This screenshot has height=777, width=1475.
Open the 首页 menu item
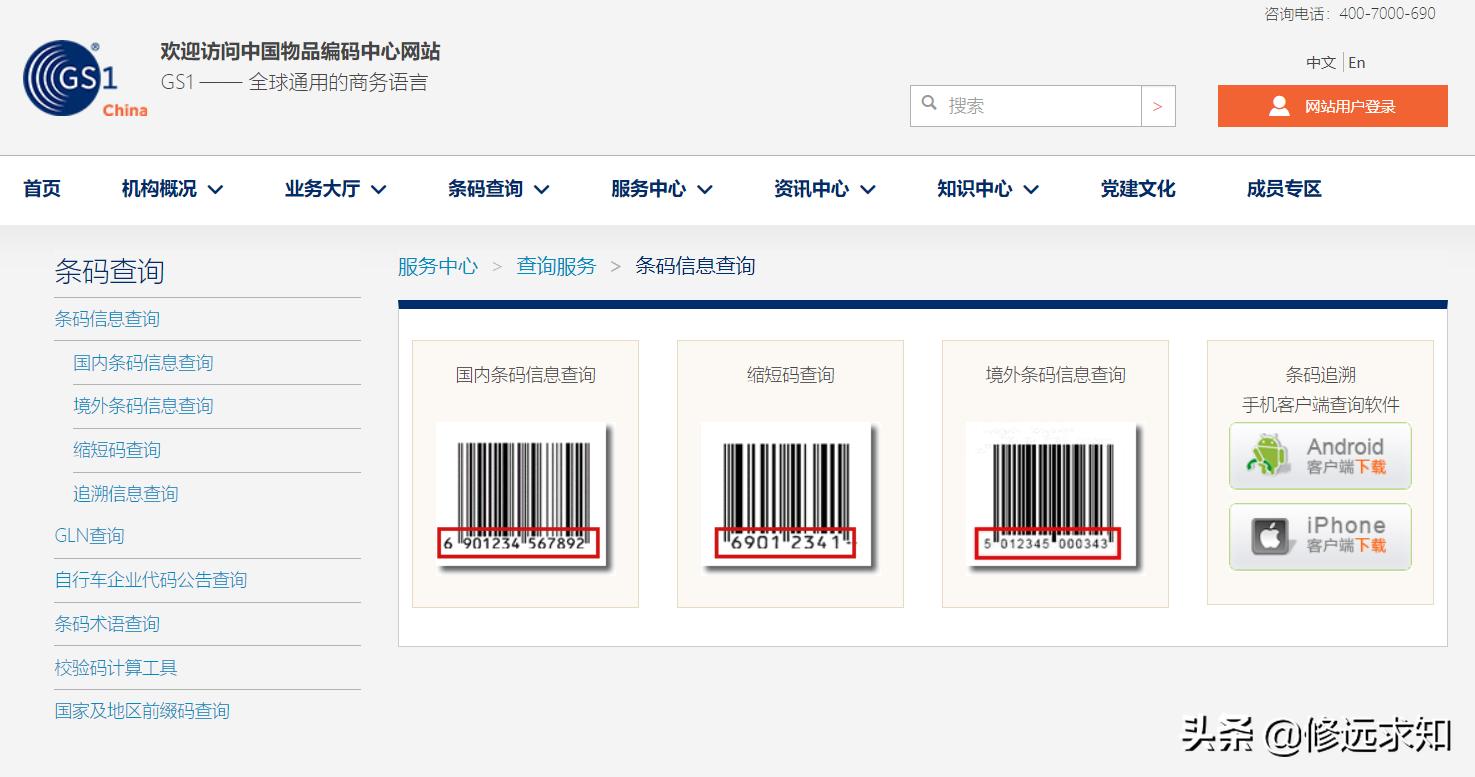click(x=42, y=188)
